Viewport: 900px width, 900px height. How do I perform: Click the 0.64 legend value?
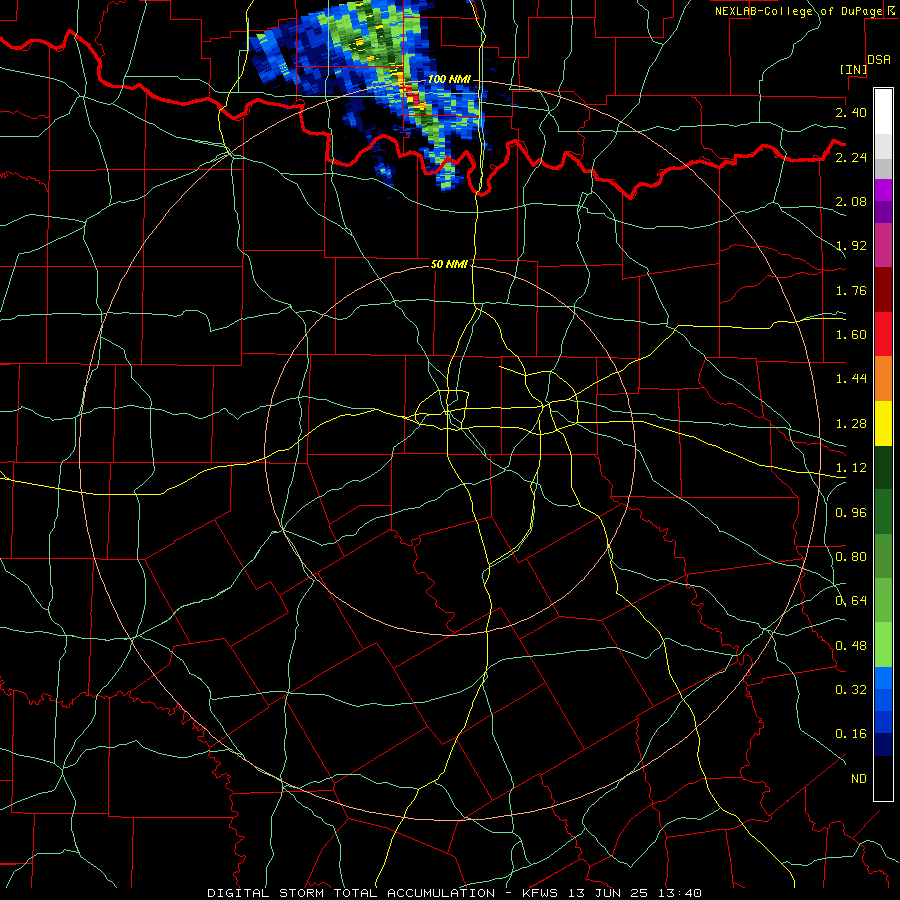tap(851, 601)
